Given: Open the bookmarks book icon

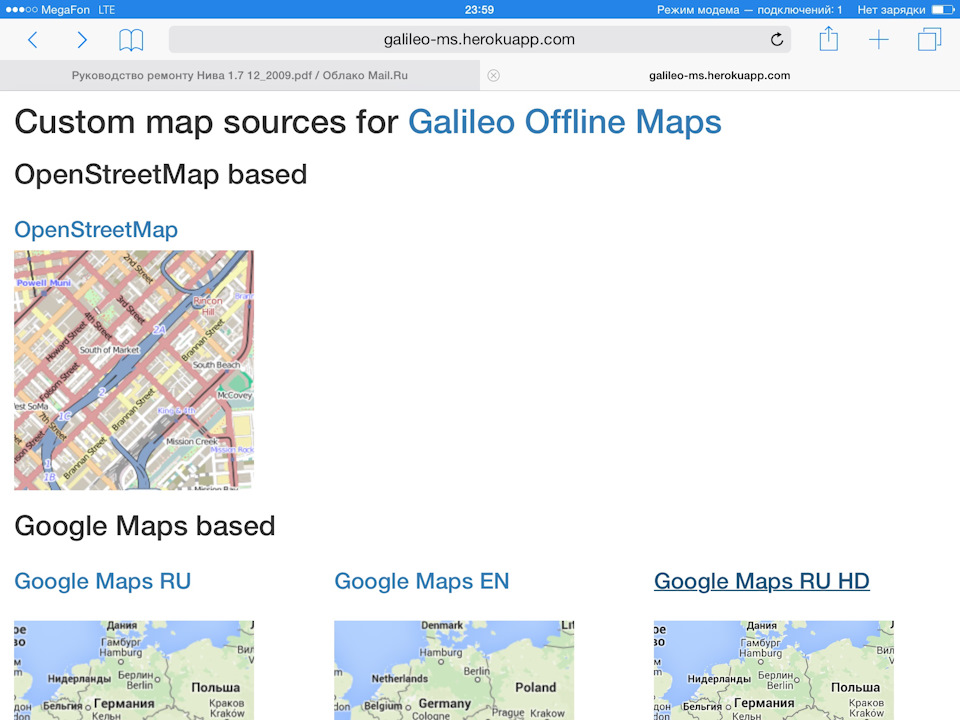Looking at the screenshot, I should coord(131,40).
